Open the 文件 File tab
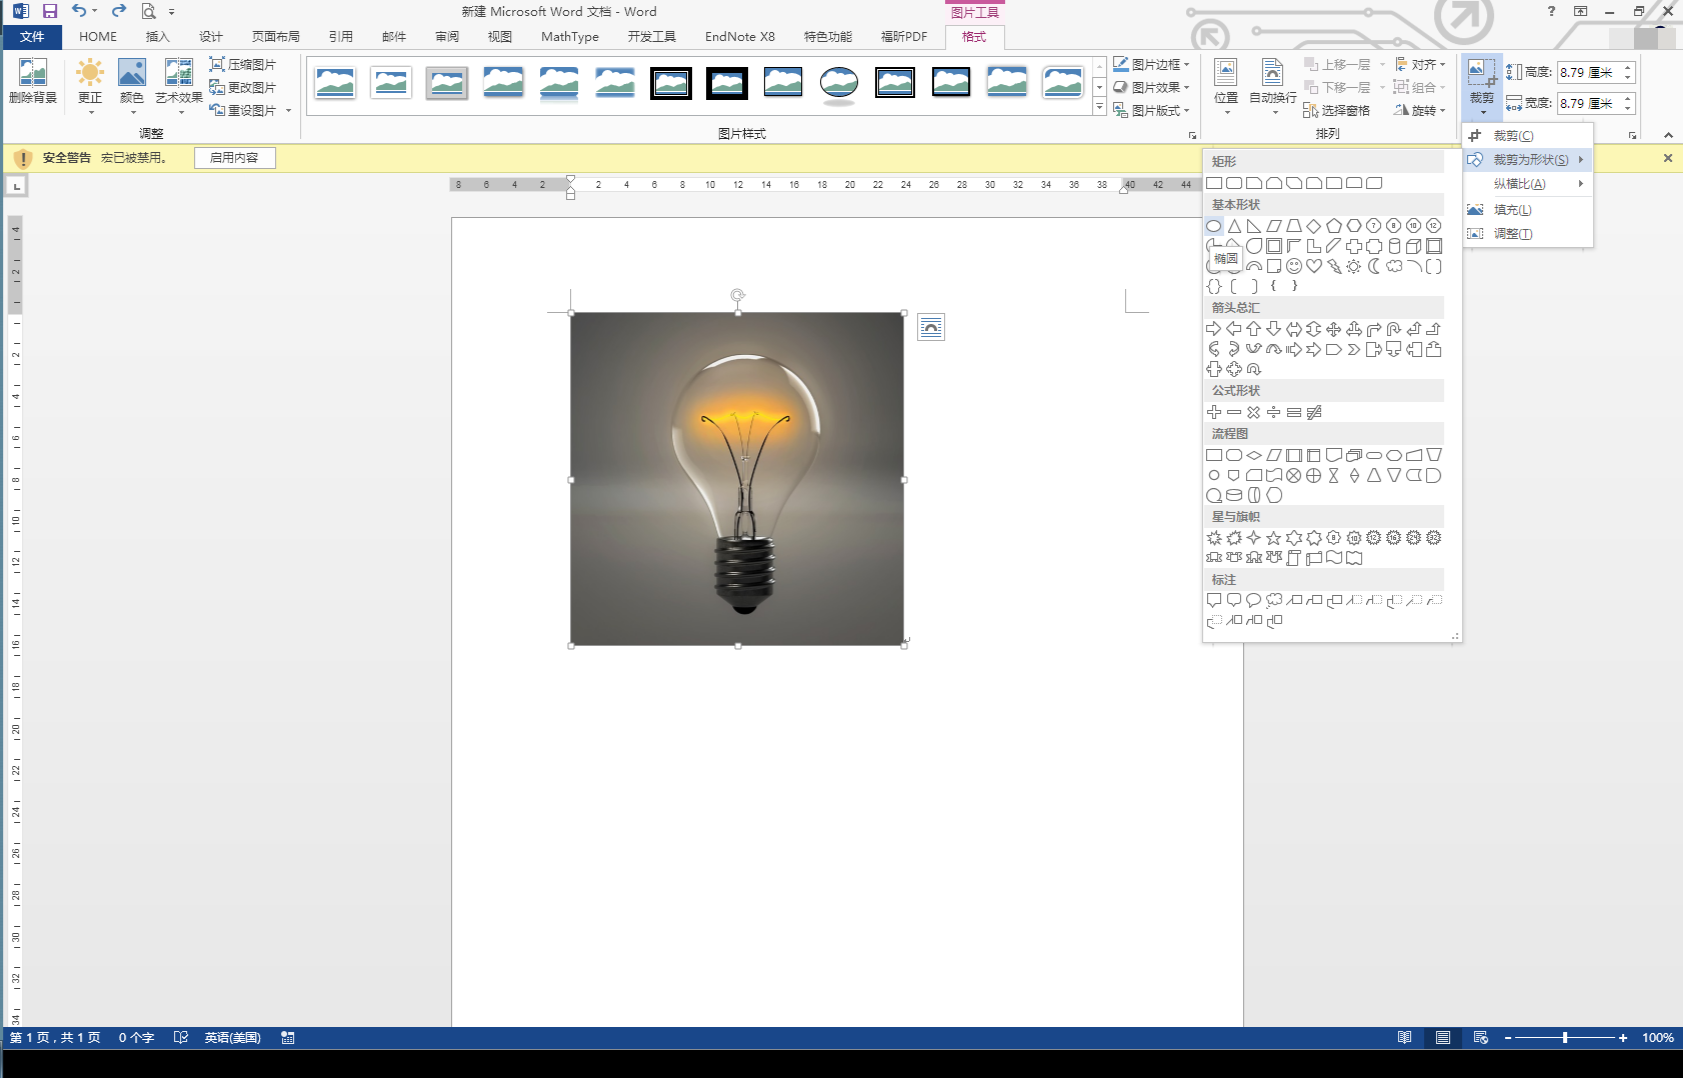1683x1078 pixels. 32,37
